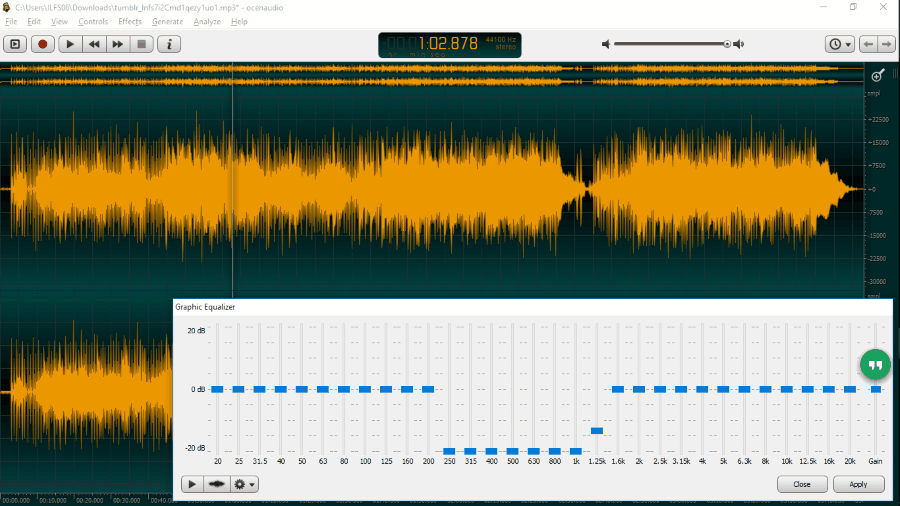The height and width of the screenshot is (506, 900).
Task: Click the 315 Hz band slider handle
Action: coord(470,451)
